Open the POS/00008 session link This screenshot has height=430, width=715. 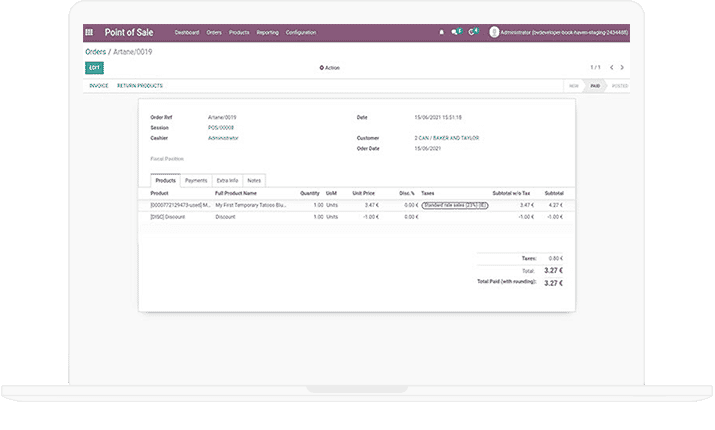pos(221,128)
